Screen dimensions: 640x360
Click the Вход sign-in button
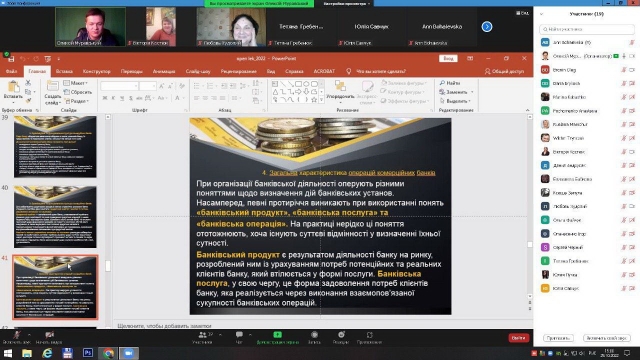[448, 59]
